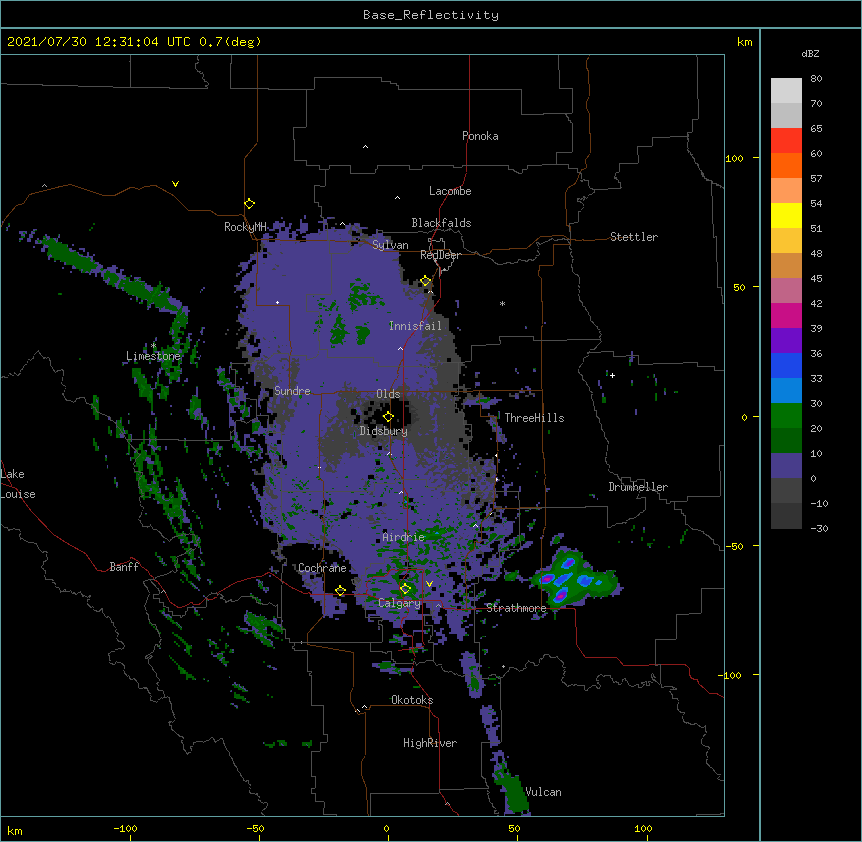Click the Ponoka city label
Viewport: 862px width, 842px height.
coord(480,136)
